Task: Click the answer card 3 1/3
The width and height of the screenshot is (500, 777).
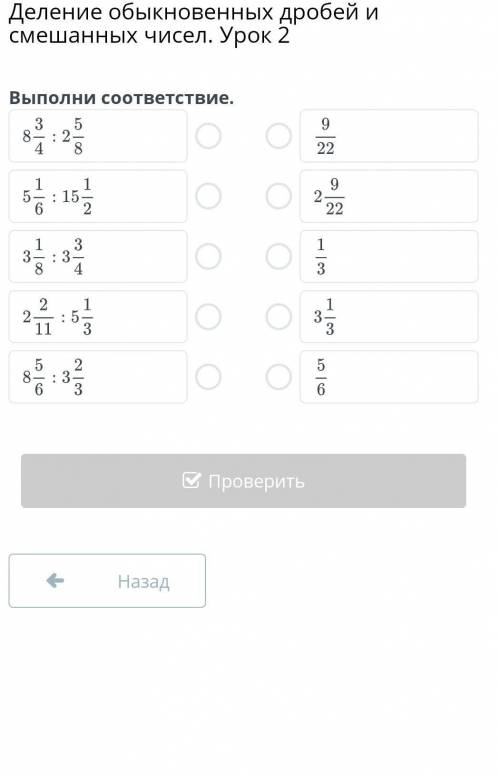Action: pyautogui.click(x=389, y=317)
